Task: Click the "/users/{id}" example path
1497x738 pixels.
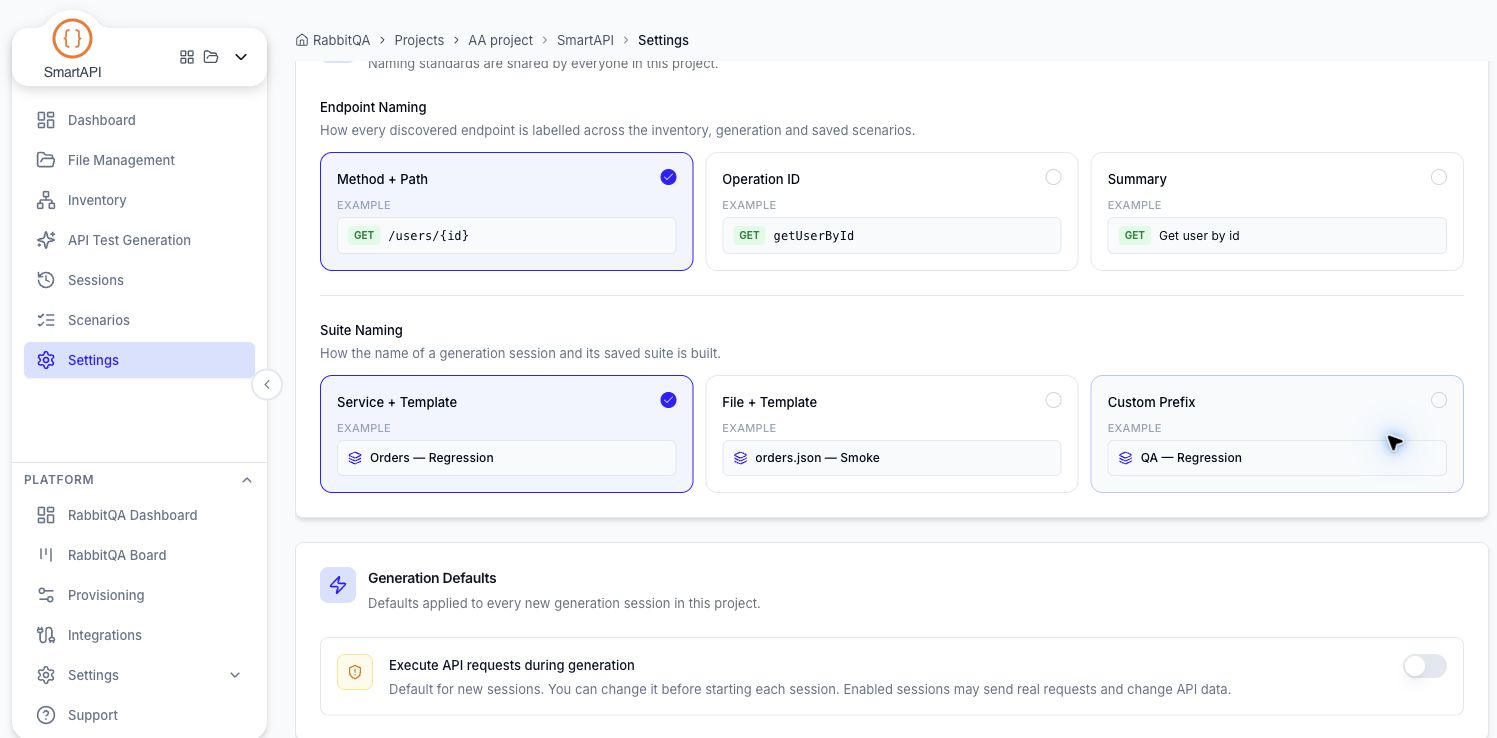Action: [x=428, y=236]
